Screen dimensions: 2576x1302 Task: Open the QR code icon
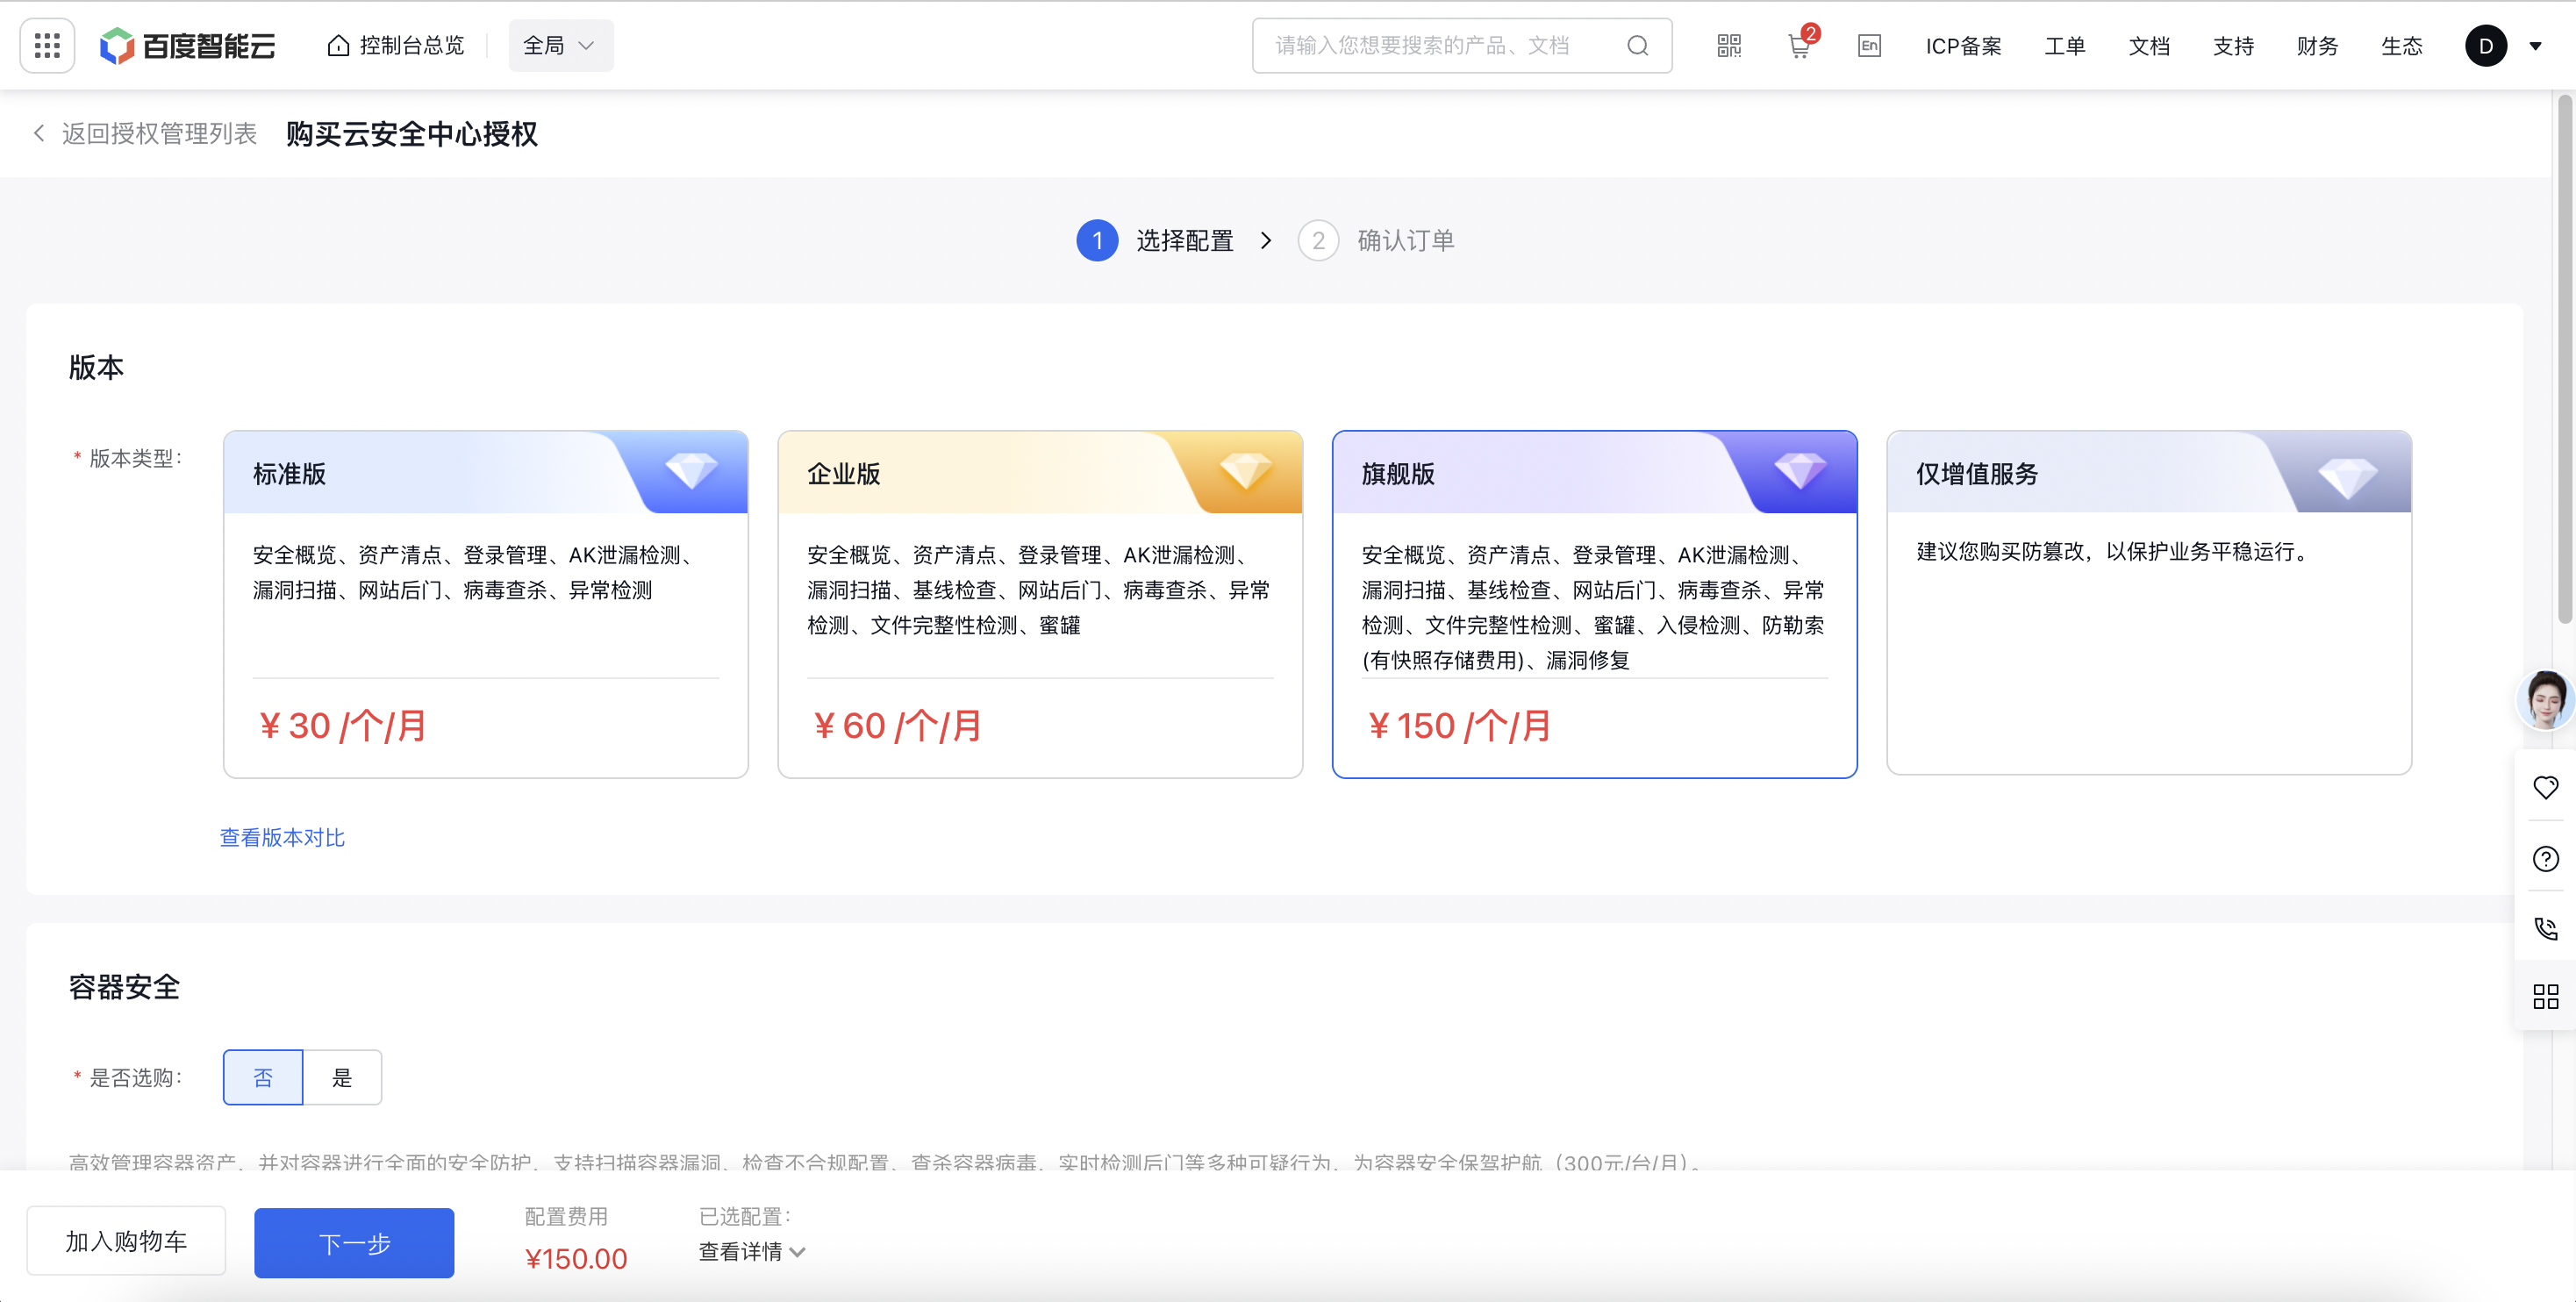[1729, 45]
